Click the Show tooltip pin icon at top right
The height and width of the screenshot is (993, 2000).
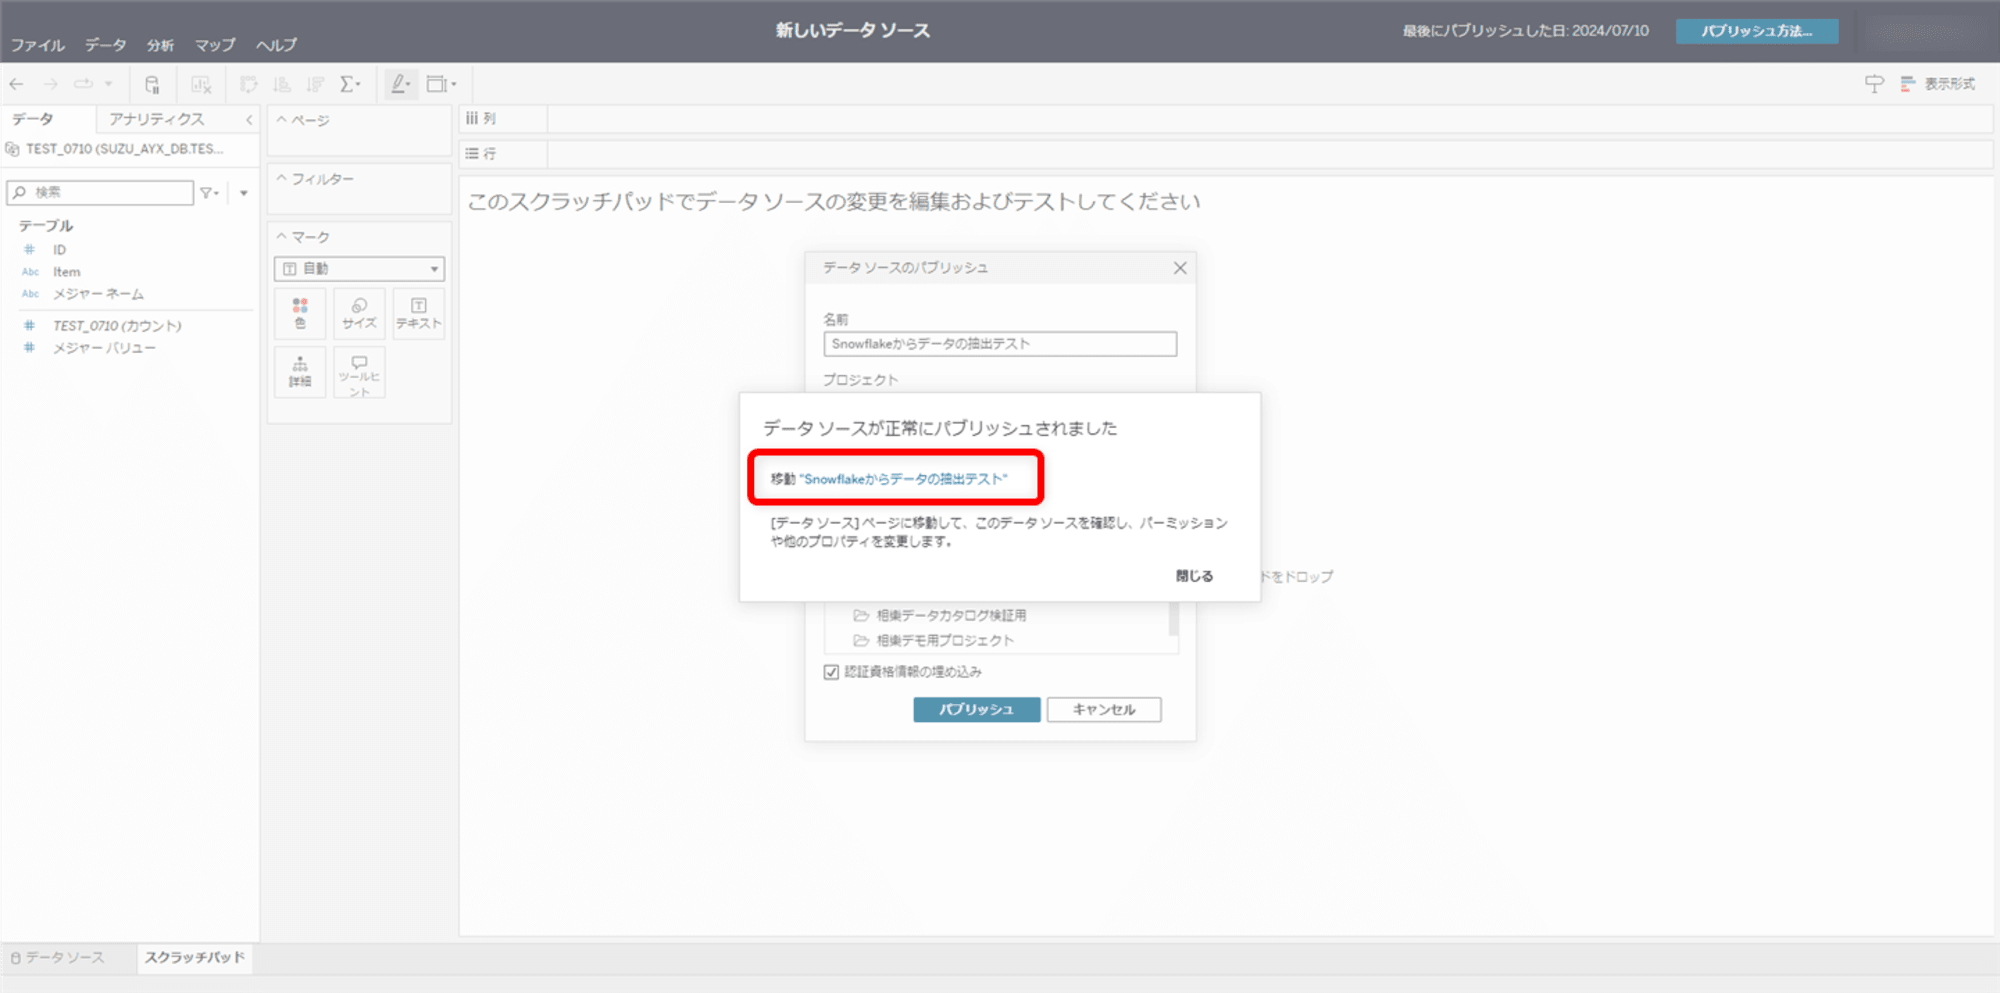tap(1874, 84)
